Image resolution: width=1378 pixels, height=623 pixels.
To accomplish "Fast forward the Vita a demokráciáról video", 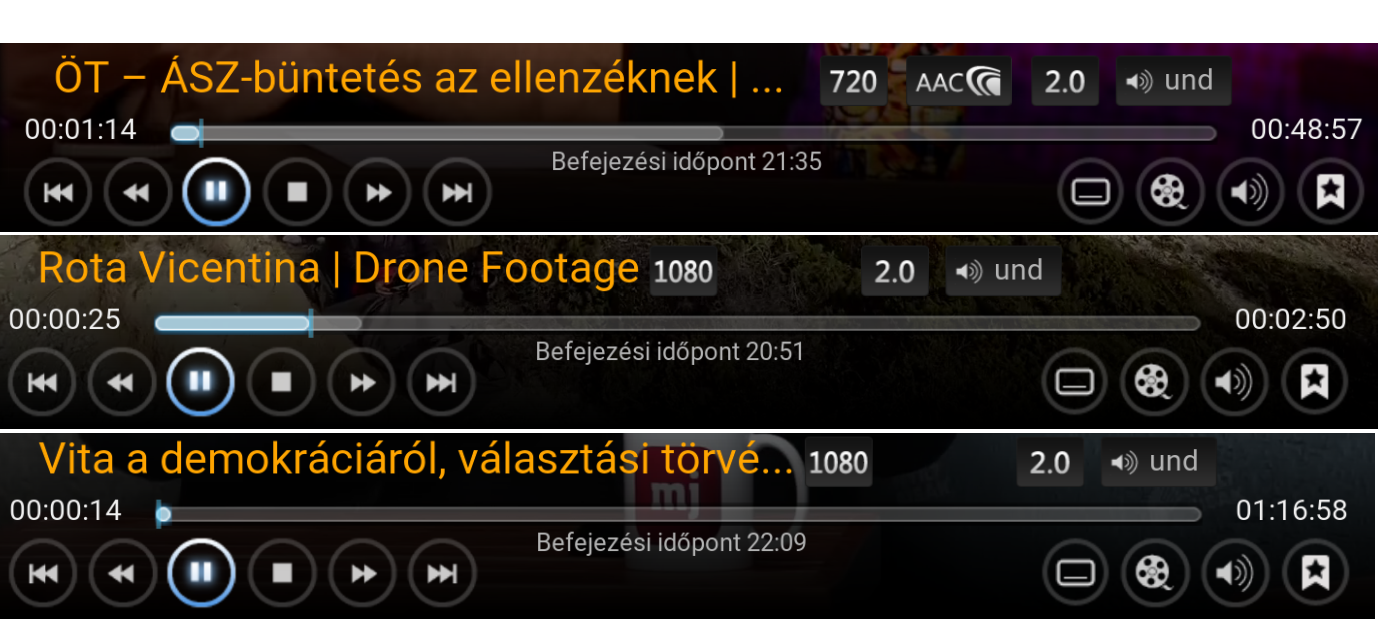I will (363, 573).
